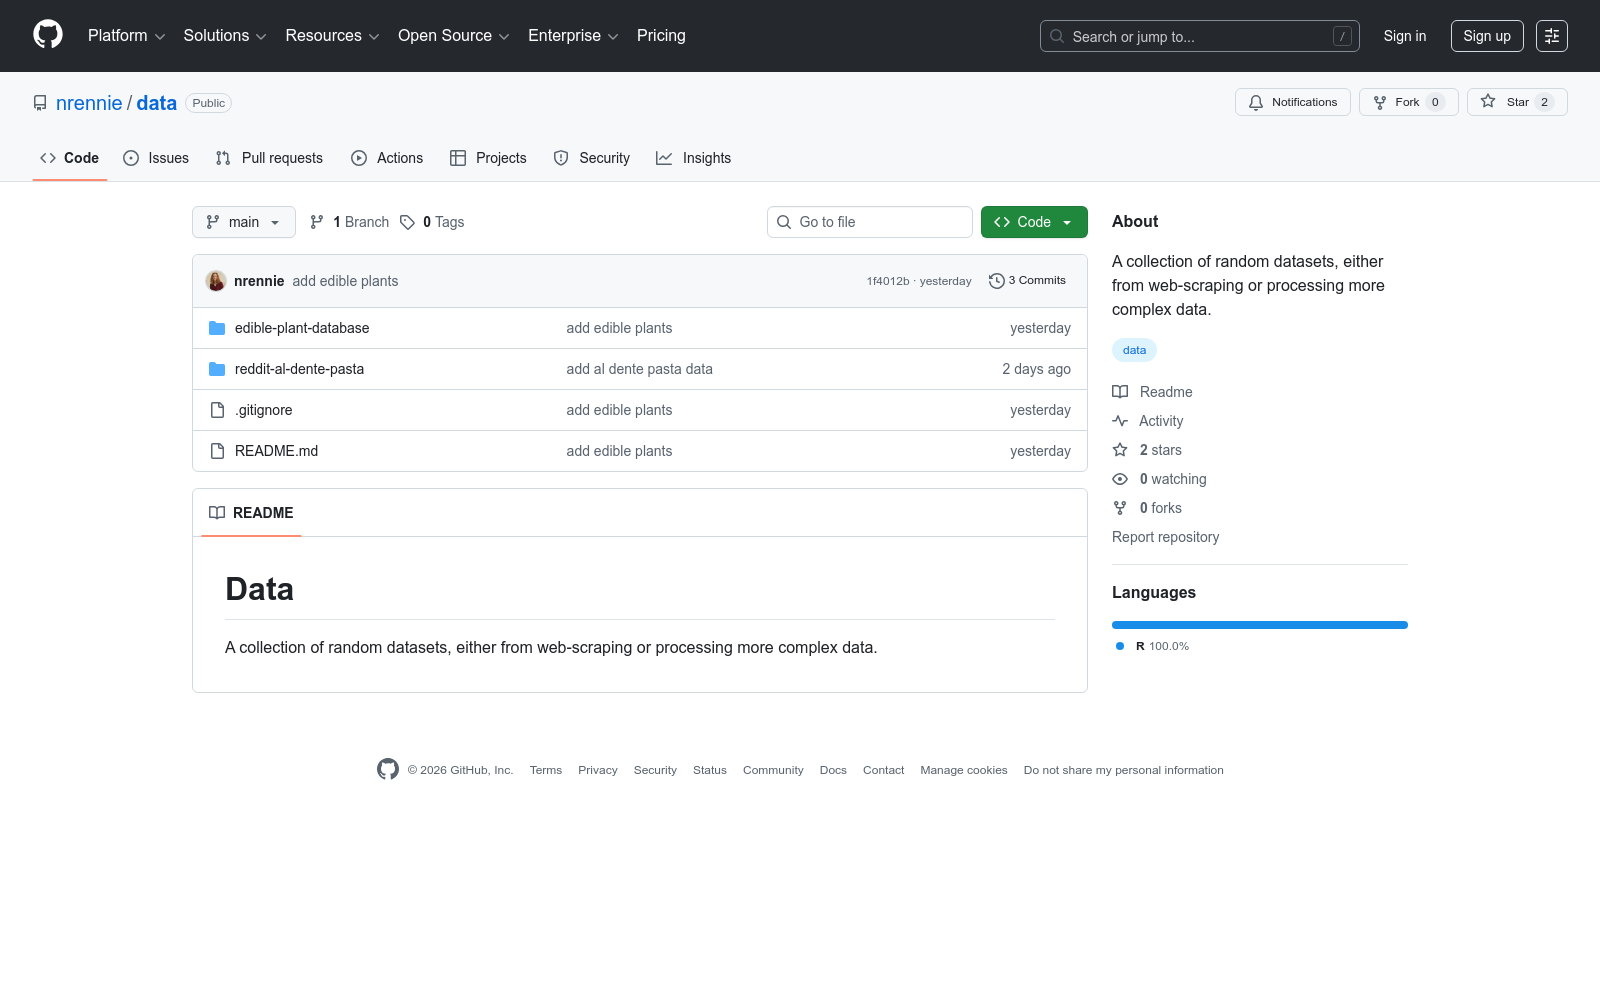The height and width of the screenshot is (1000, 1600).
Task: Open the Terms footer link
Action: (546, 770)
